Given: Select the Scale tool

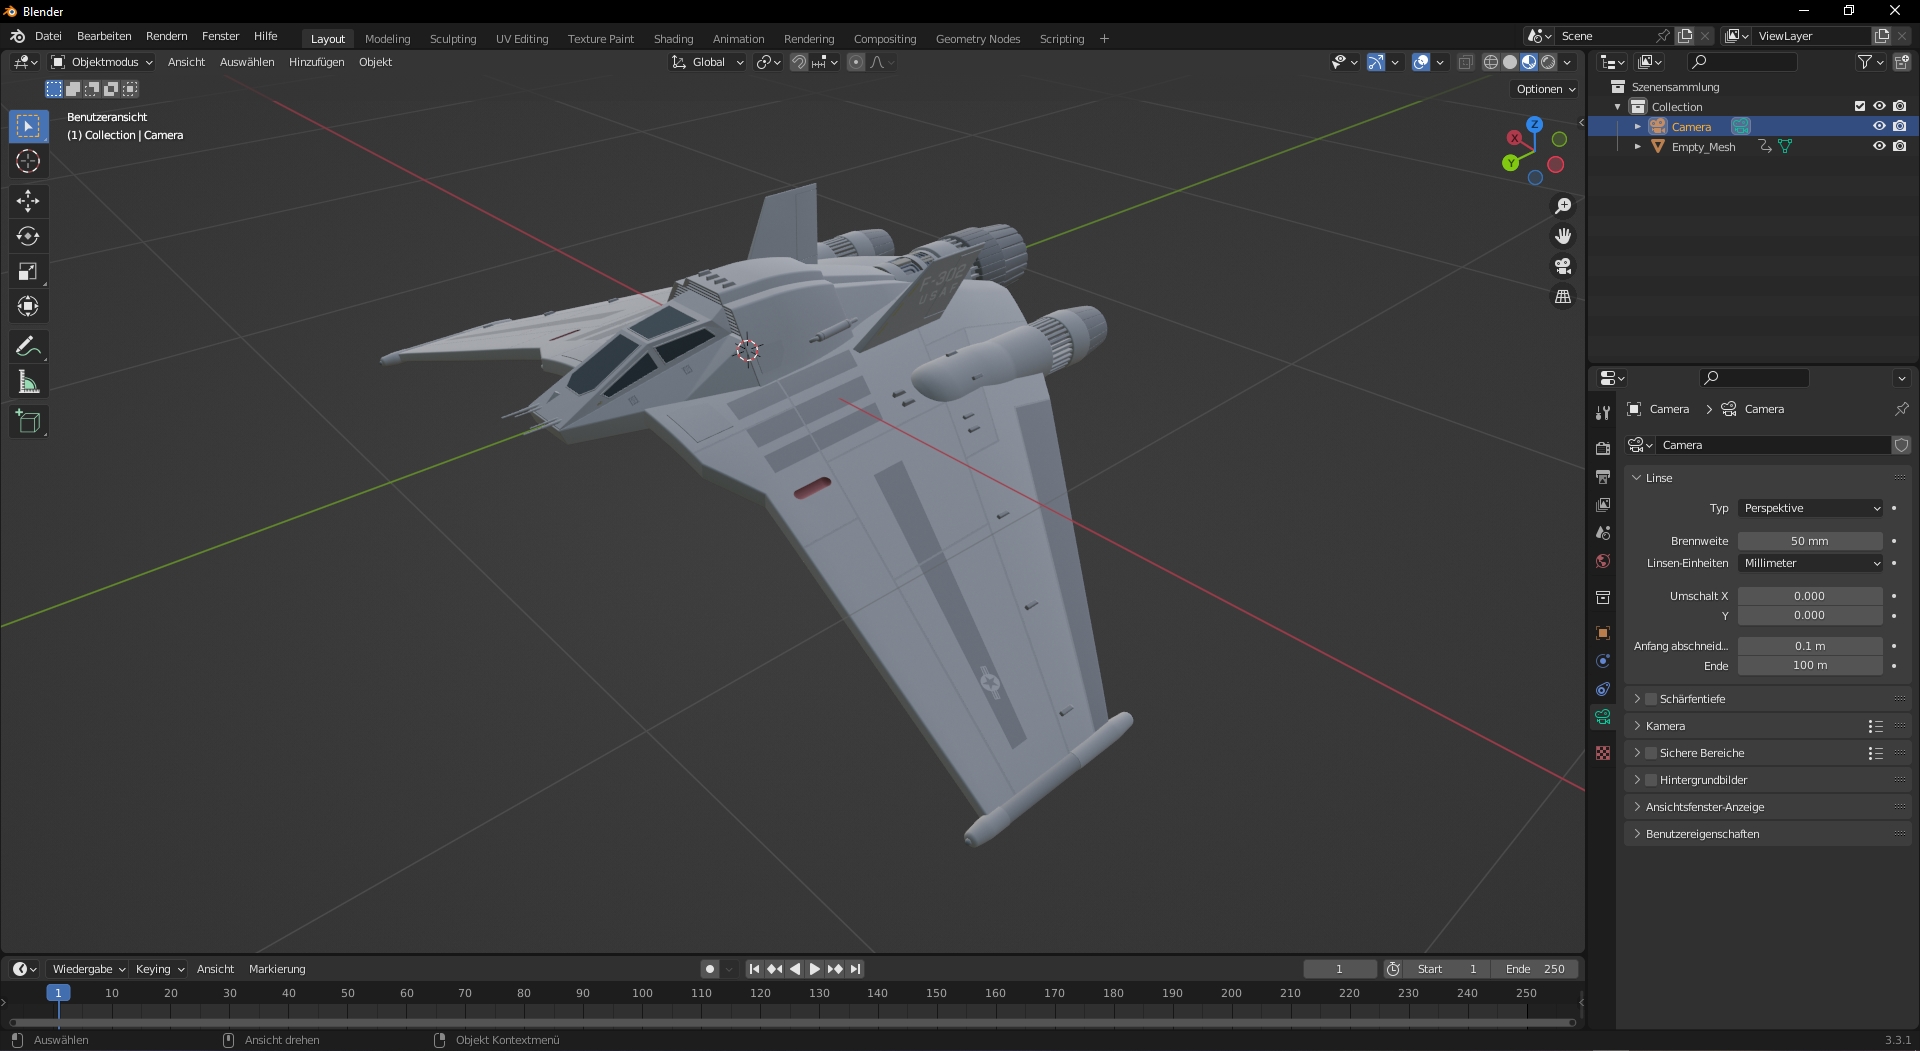Looking at the screenshot, I should tap(28, 271).
